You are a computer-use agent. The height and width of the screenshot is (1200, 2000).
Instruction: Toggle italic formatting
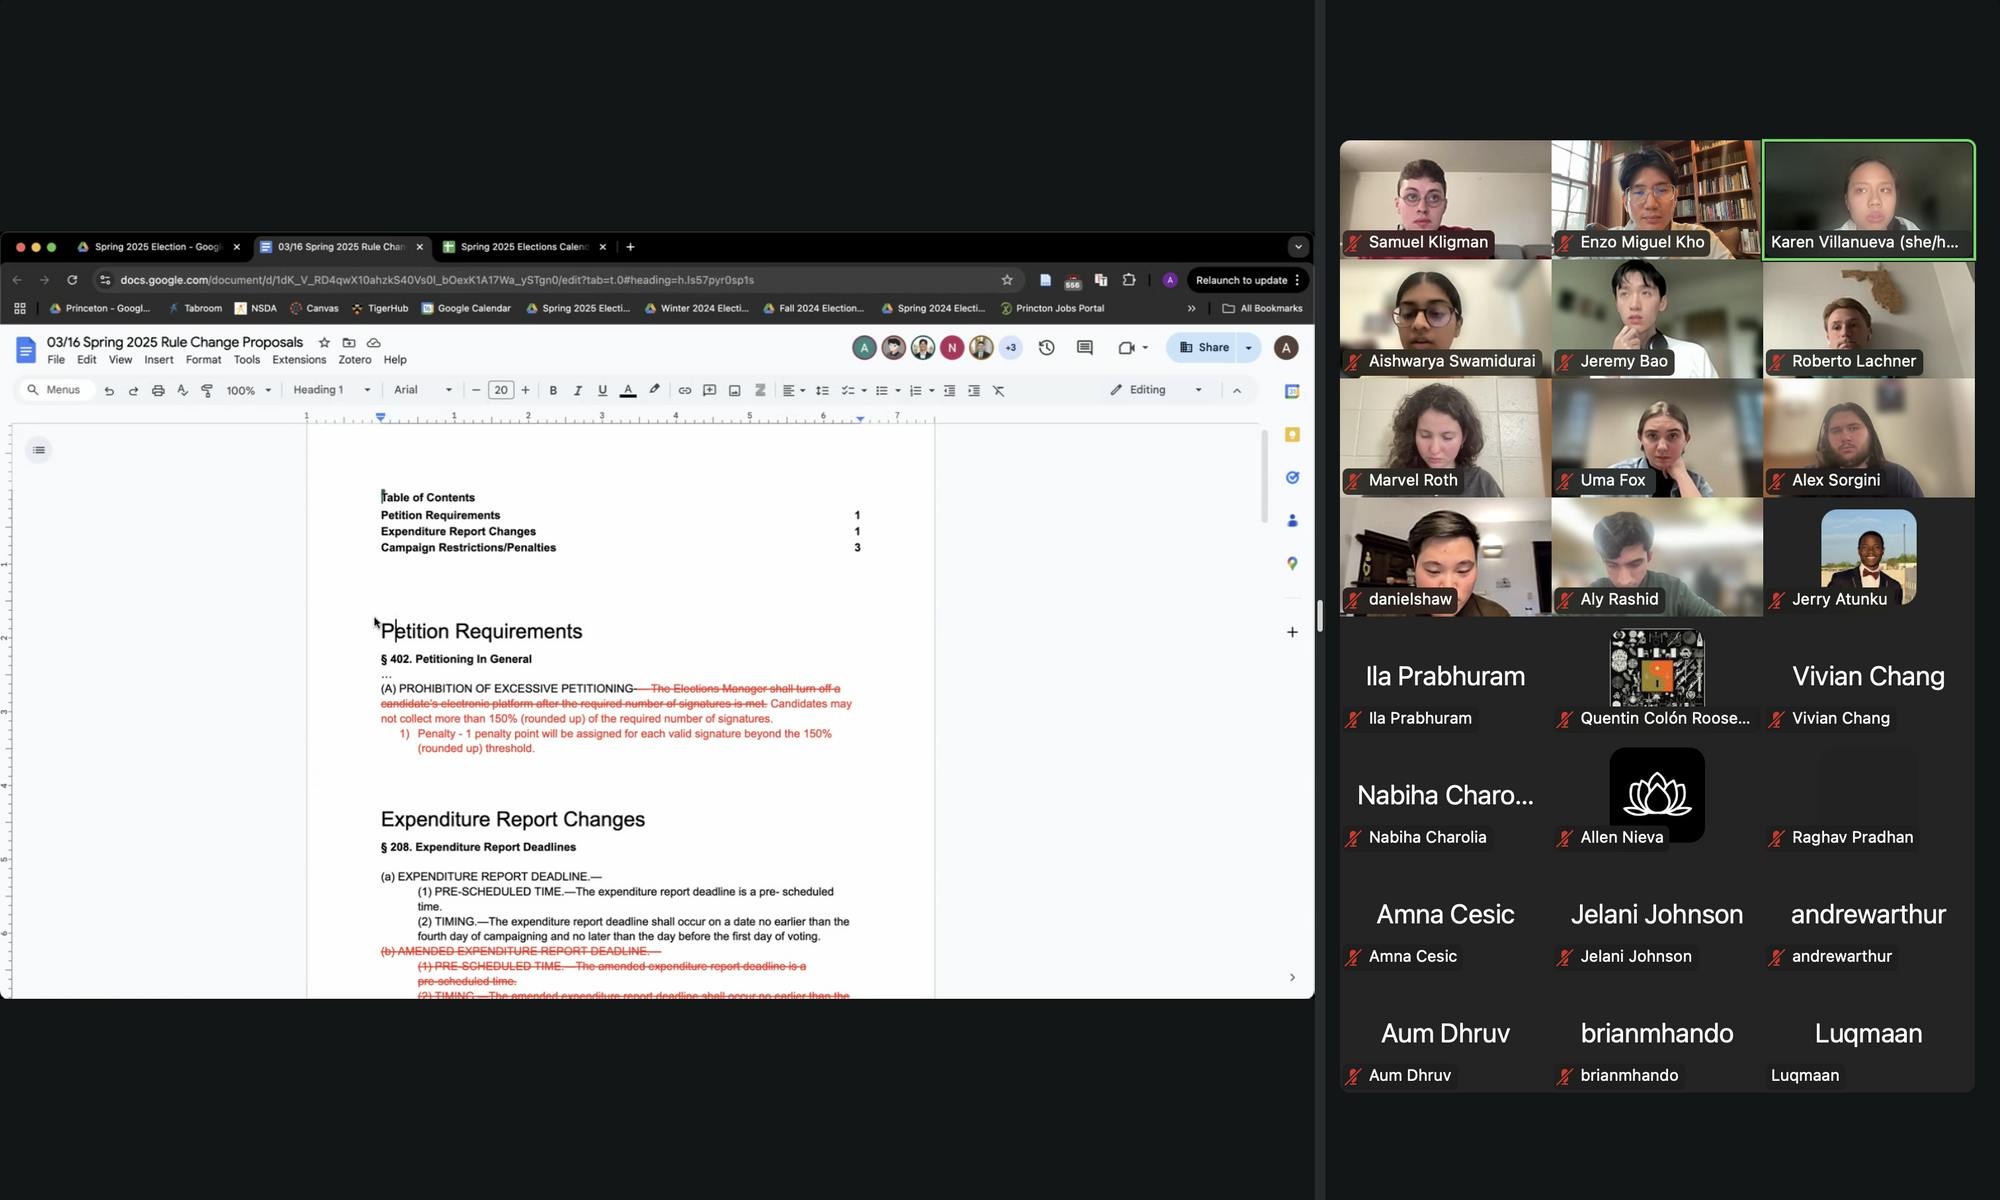coord(577,390)
